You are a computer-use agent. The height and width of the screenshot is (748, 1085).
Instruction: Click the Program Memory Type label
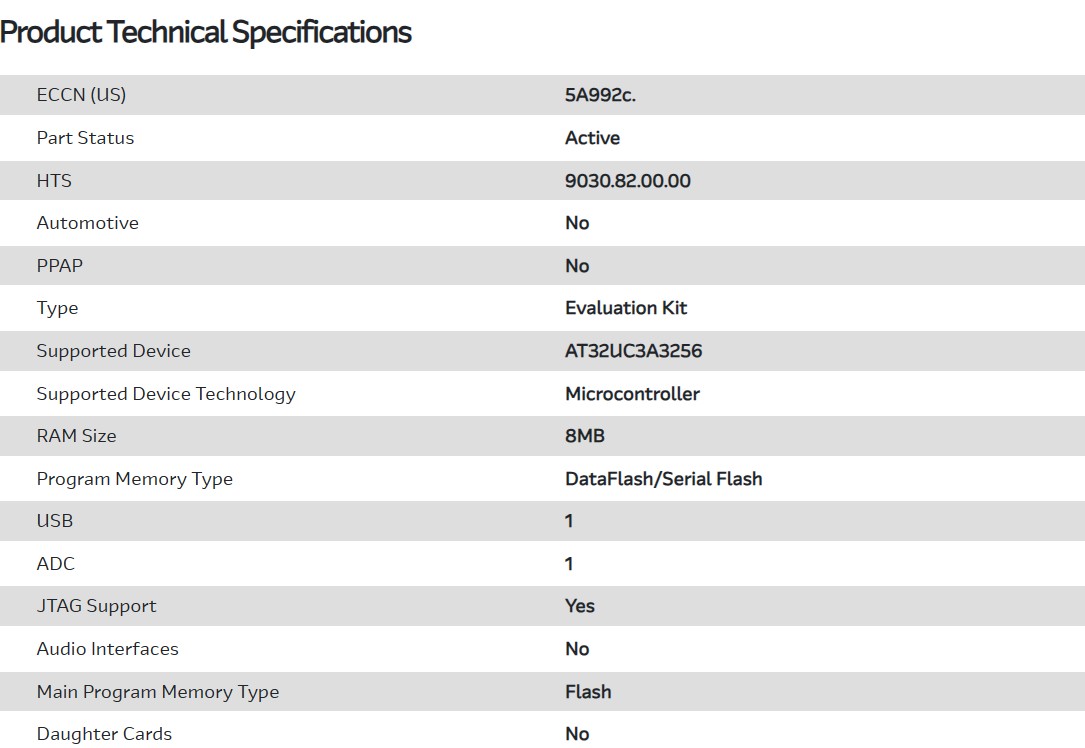pyautogui.click(x=134, y=479)
